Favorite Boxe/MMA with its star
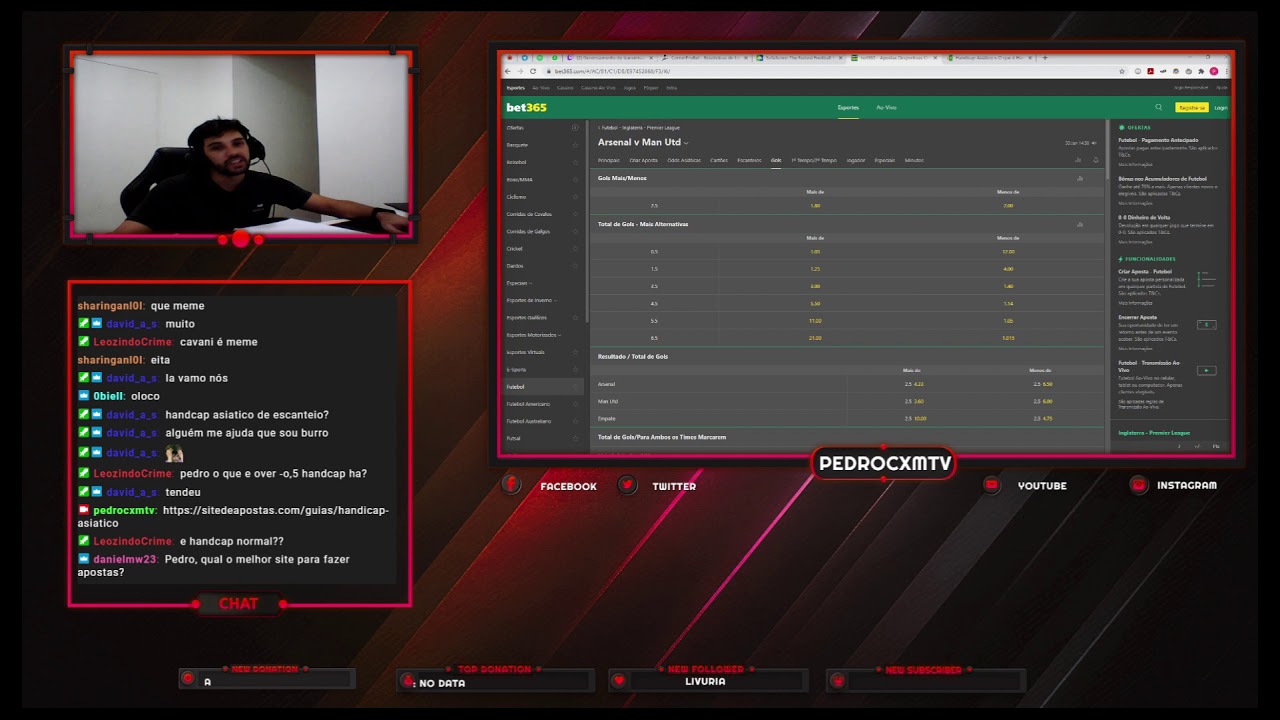 point(575,180)
